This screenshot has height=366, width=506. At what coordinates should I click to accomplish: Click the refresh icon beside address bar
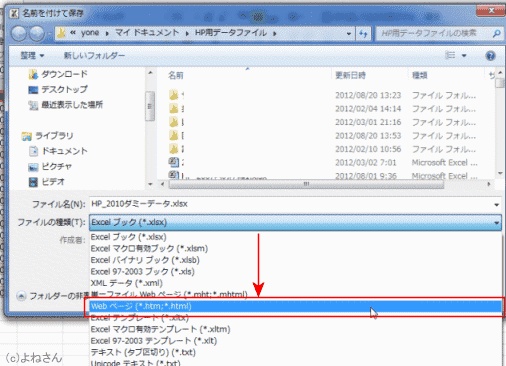[363, 33]
